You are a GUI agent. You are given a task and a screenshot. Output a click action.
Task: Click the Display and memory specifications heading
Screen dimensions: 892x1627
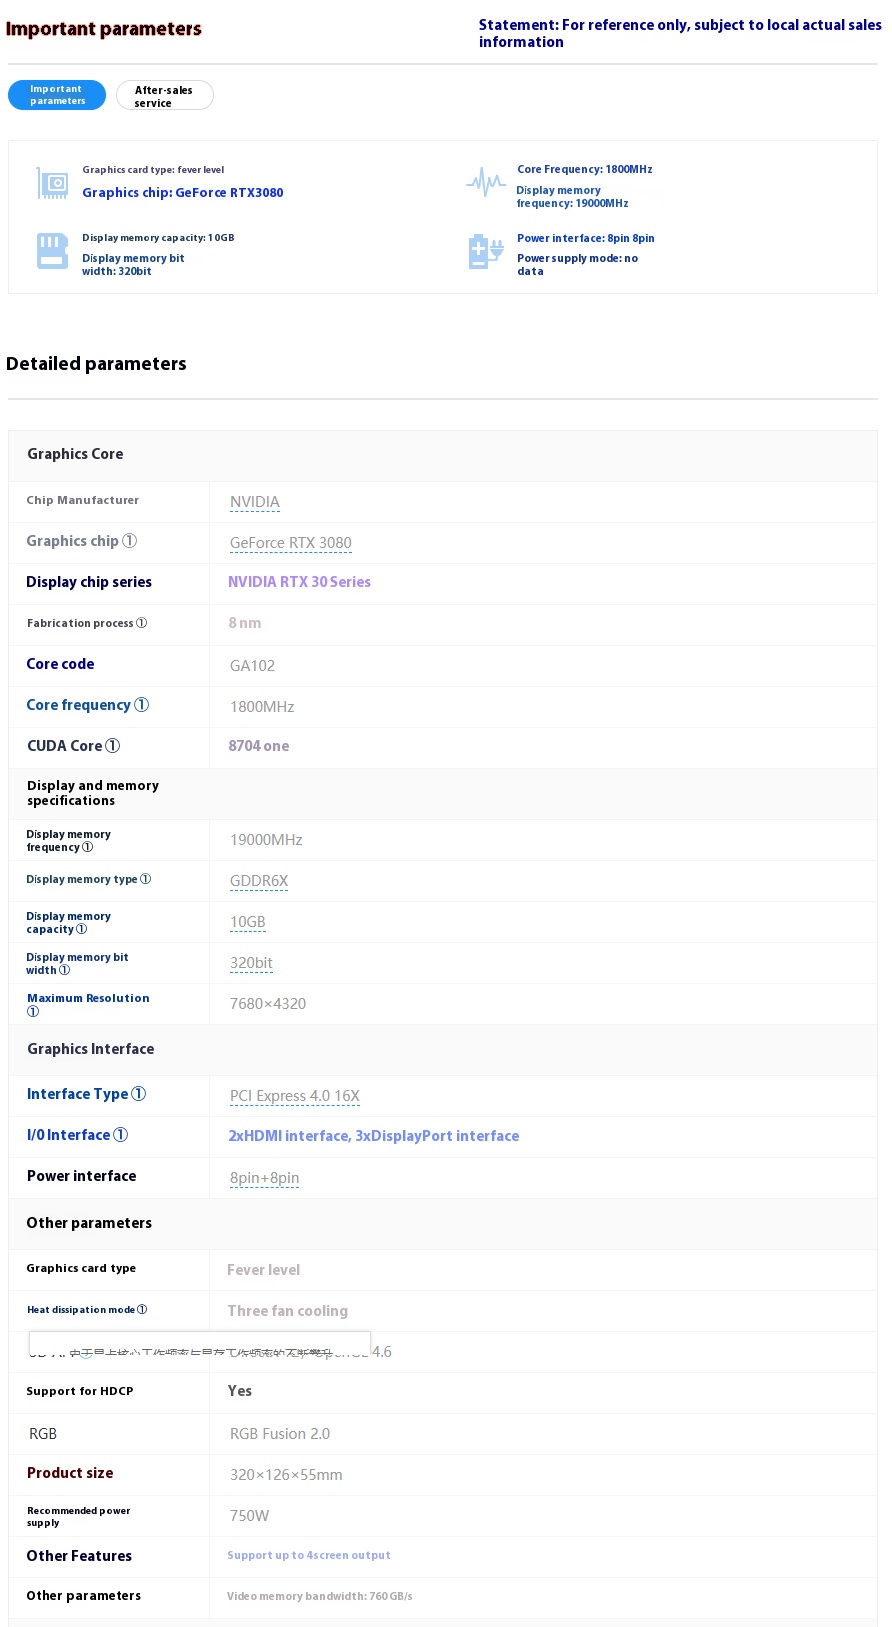[x=93, y=793]
